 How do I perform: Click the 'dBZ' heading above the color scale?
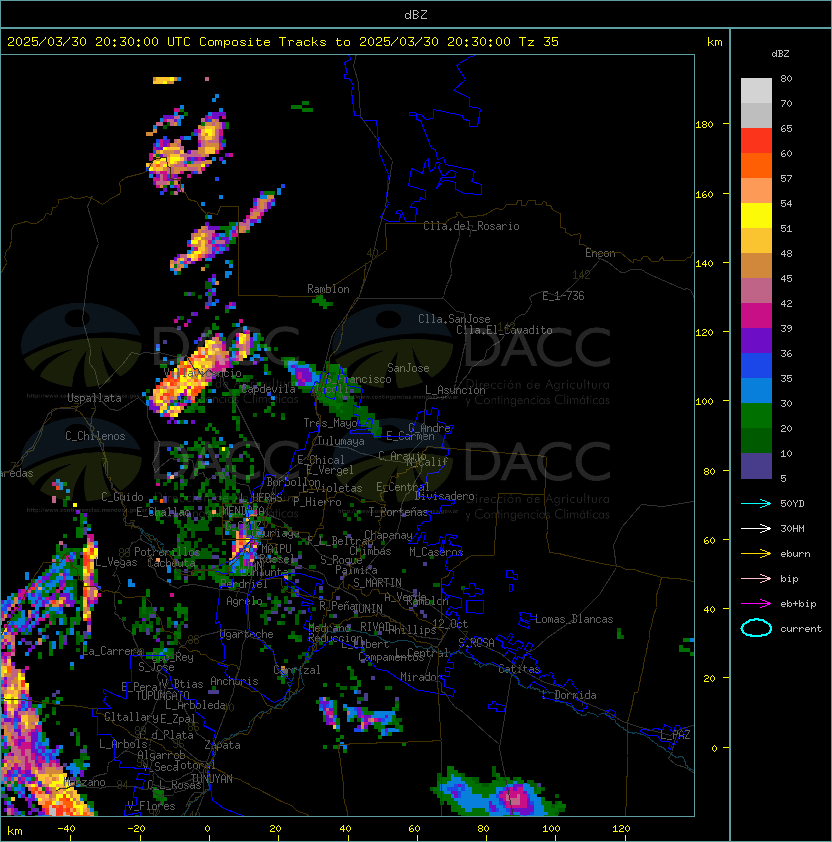(780, 54)
